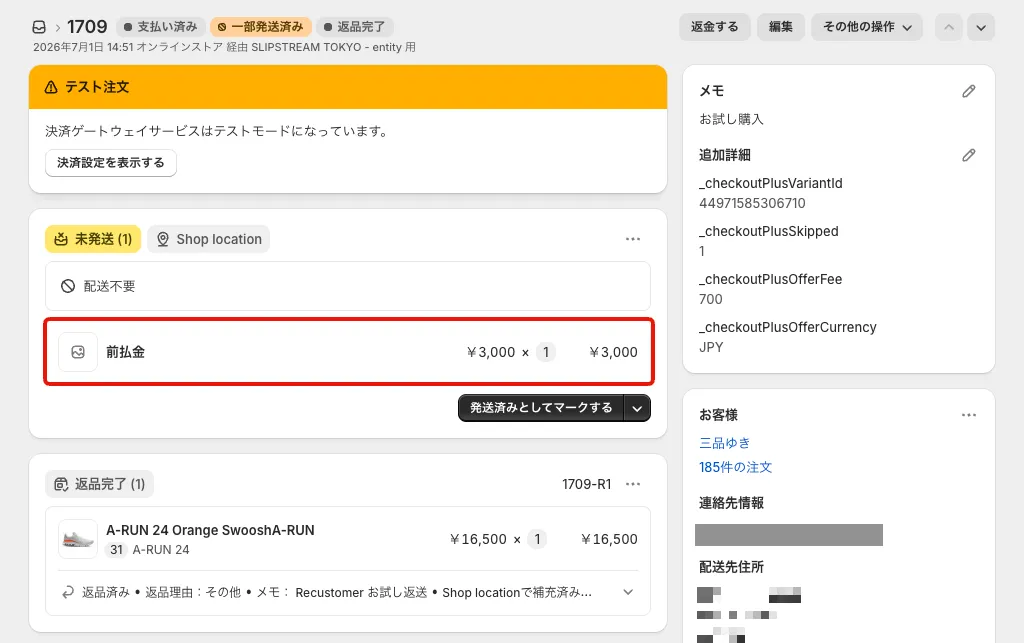Click the JPY currency value
This screenshot has height=643, width=1024.
pos(711,347)
